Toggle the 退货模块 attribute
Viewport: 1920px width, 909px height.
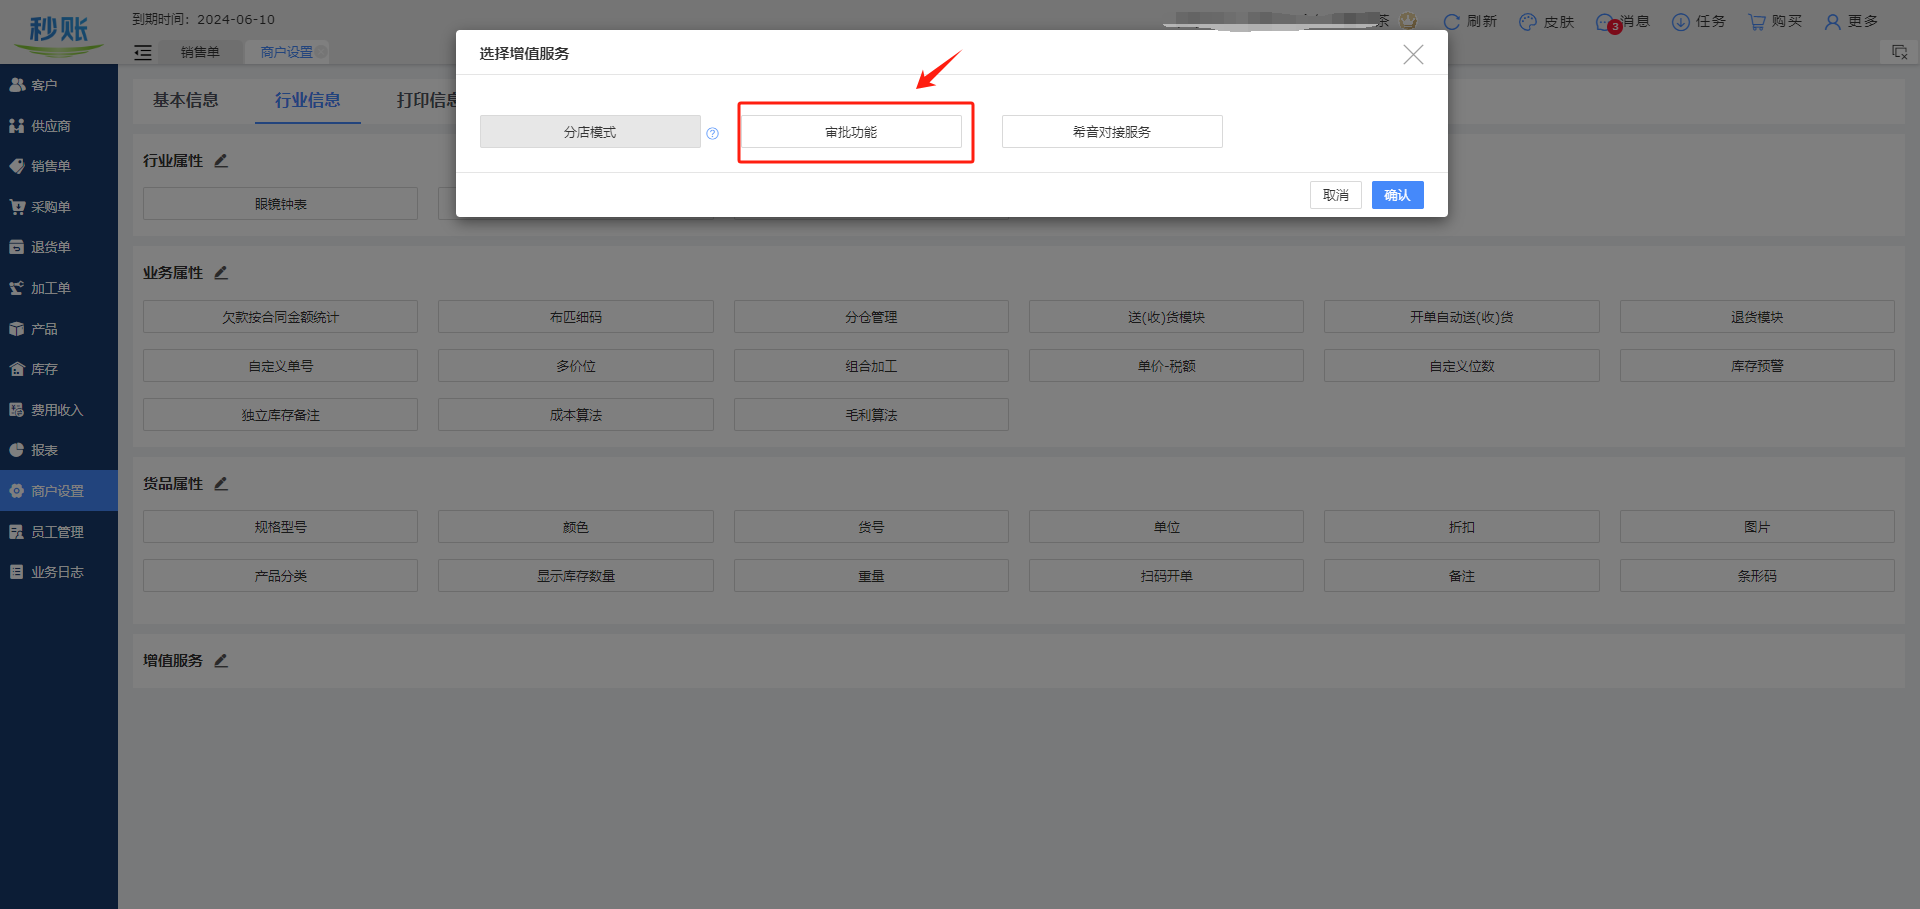point(1757,317)
